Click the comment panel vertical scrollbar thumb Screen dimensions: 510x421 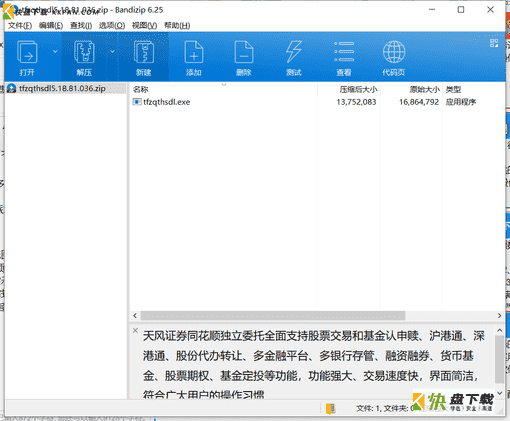click(499, 359)
